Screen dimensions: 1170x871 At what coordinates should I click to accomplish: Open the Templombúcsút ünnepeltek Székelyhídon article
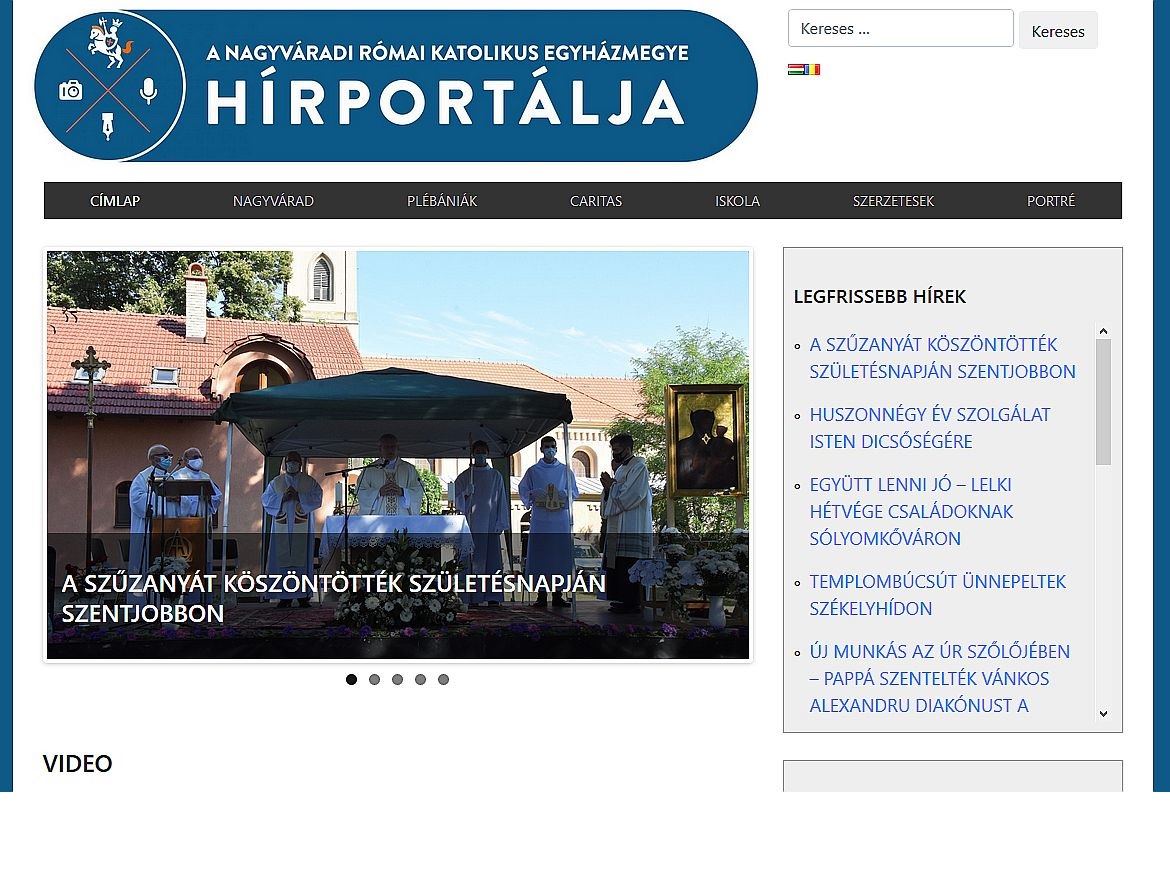937,595
